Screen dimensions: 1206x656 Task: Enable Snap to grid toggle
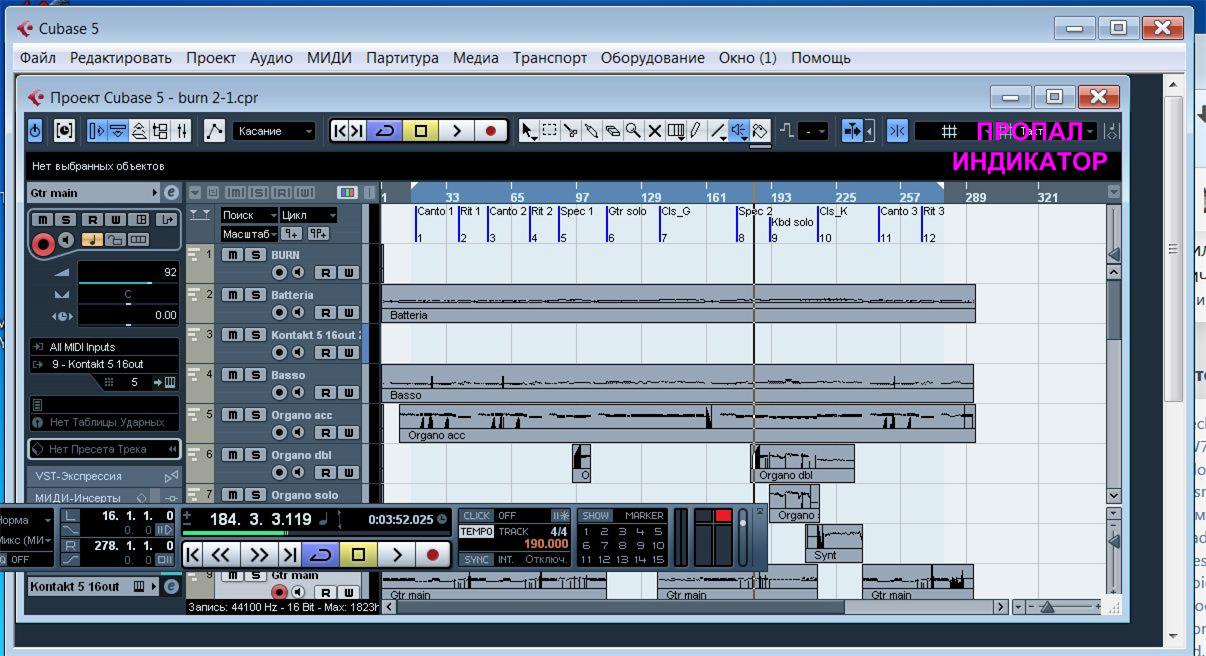click(x=897, y=130)
